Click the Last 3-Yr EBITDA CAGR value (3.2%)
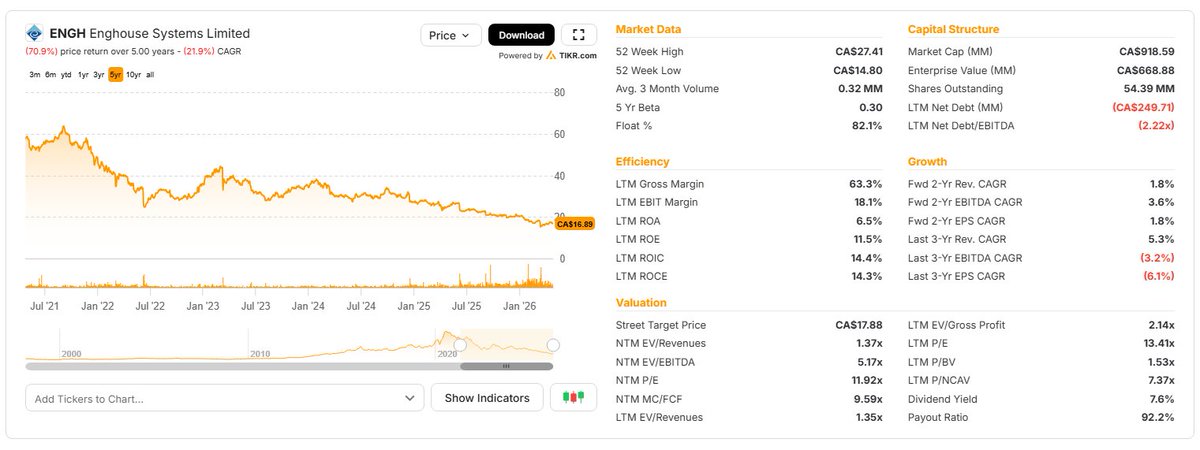The image size is (1200, 450). point(1158,258)
